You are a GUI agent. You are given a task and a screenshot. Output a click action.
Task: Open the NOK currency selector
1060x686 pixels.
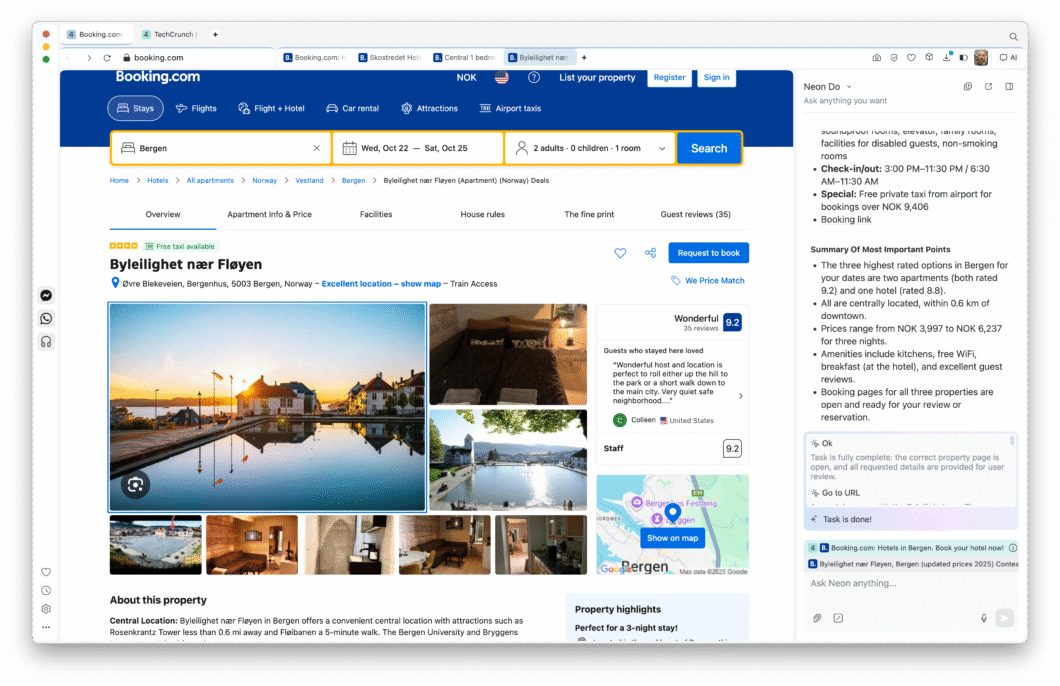coord(466,77)
